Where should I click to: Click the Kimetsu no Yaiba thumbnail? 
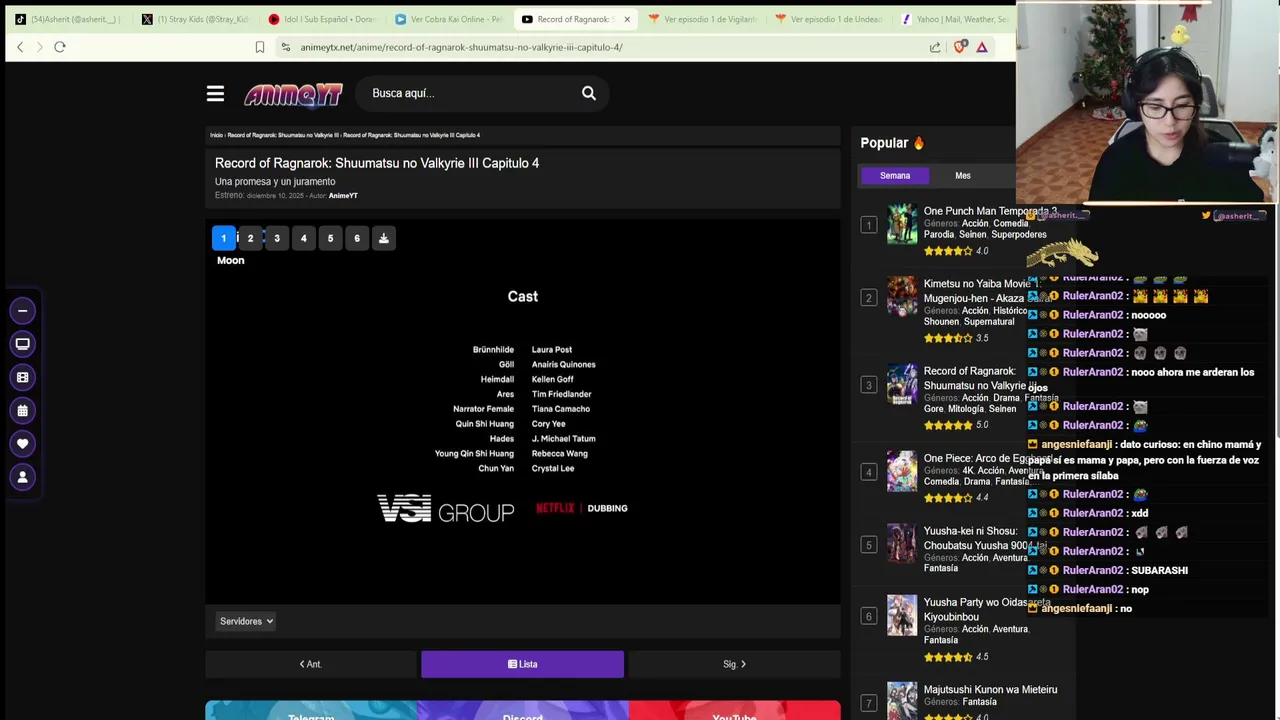(902, 297)
